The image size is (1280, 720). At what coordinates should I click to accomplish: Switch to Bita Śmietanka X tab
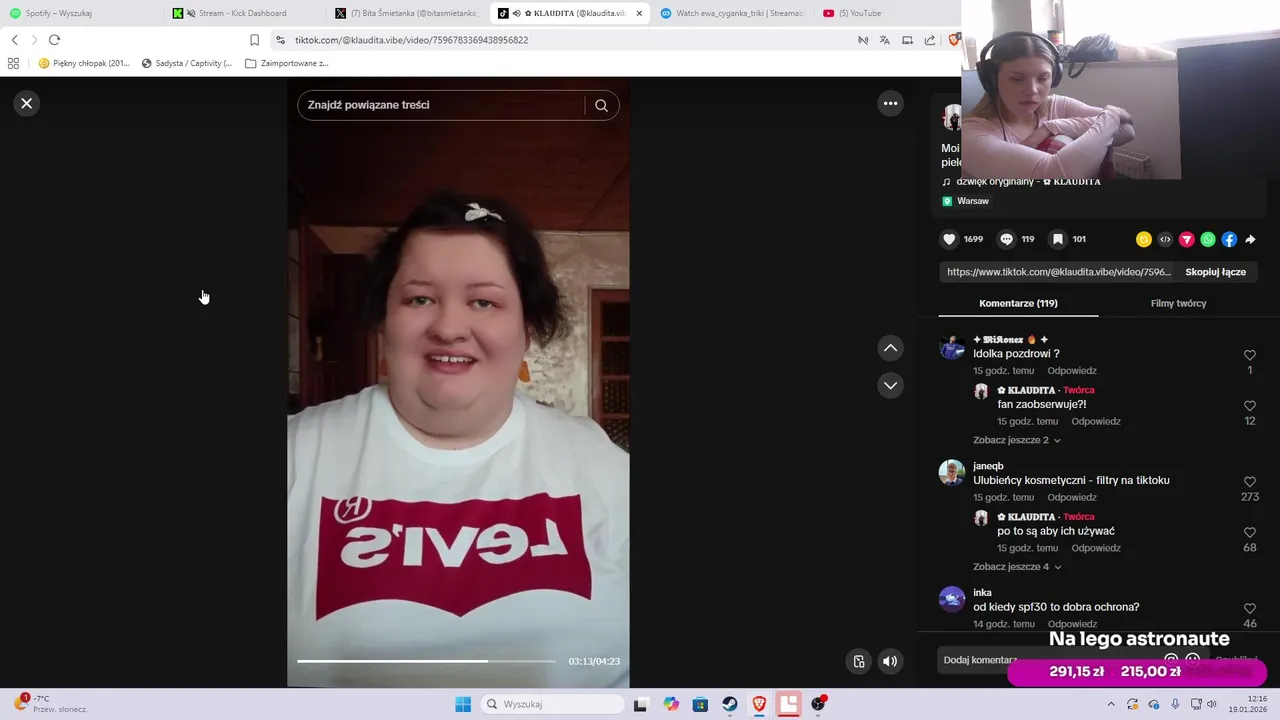click(x=408, y=13)
